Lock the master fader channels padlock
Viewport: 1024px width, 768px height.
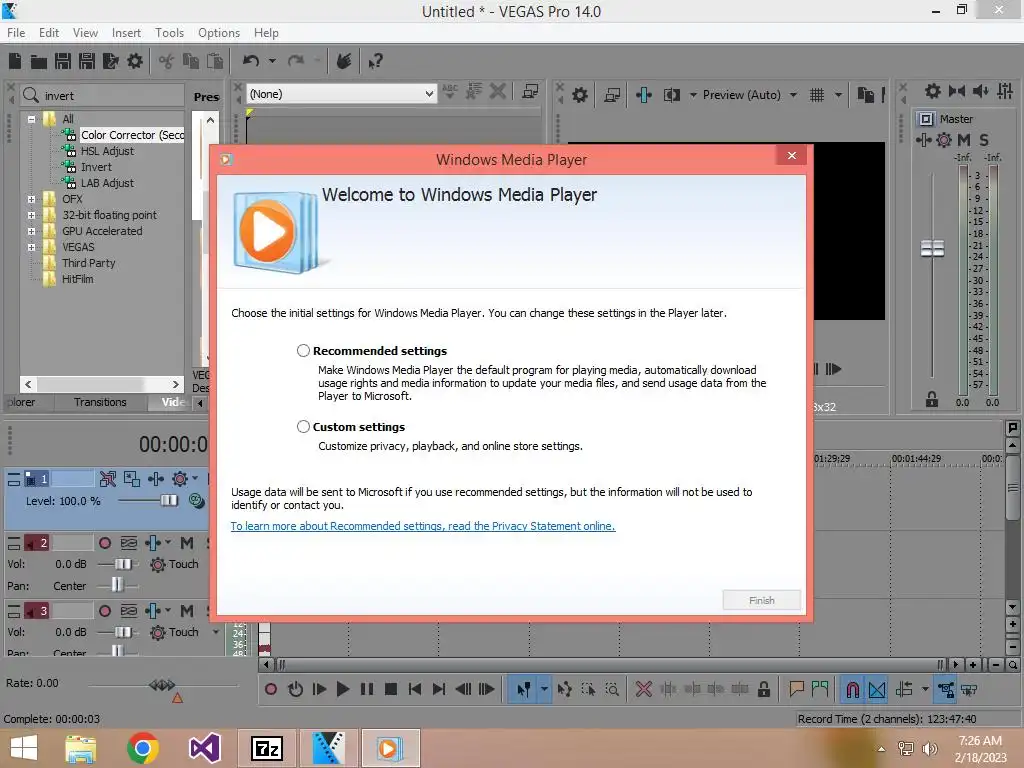932,400
